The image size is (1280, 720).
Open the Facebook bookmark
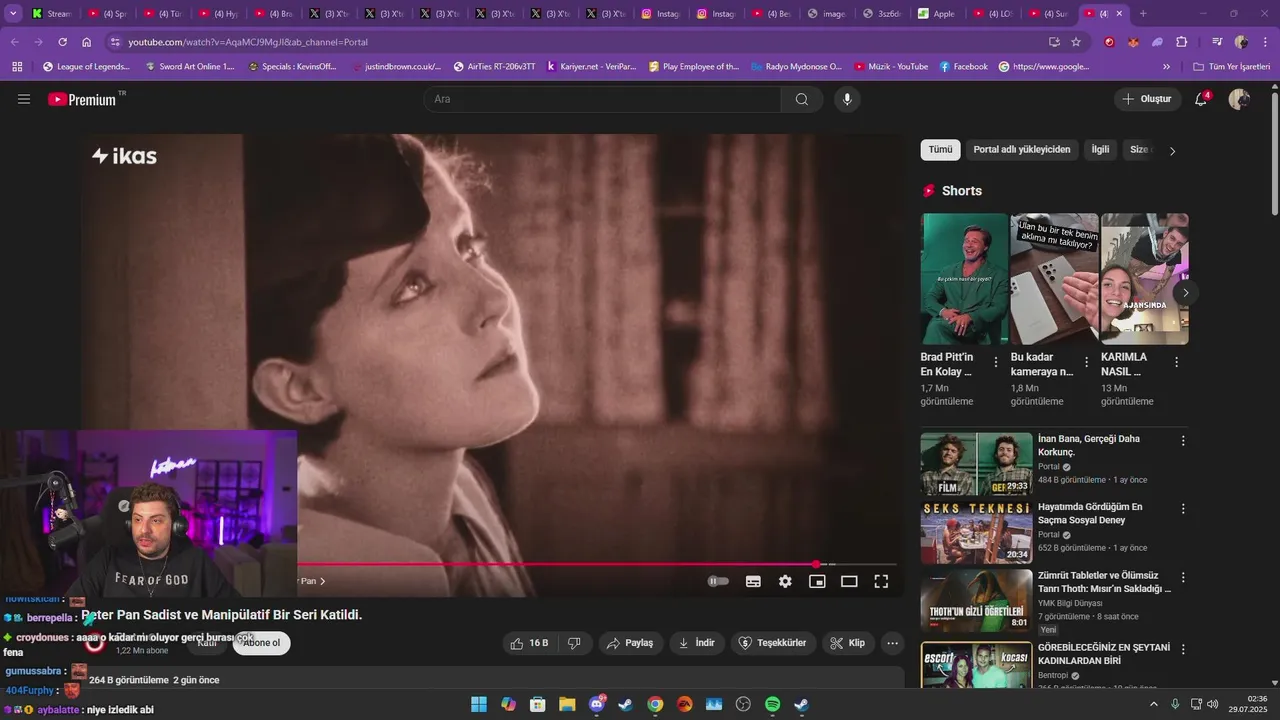[963, 67]
